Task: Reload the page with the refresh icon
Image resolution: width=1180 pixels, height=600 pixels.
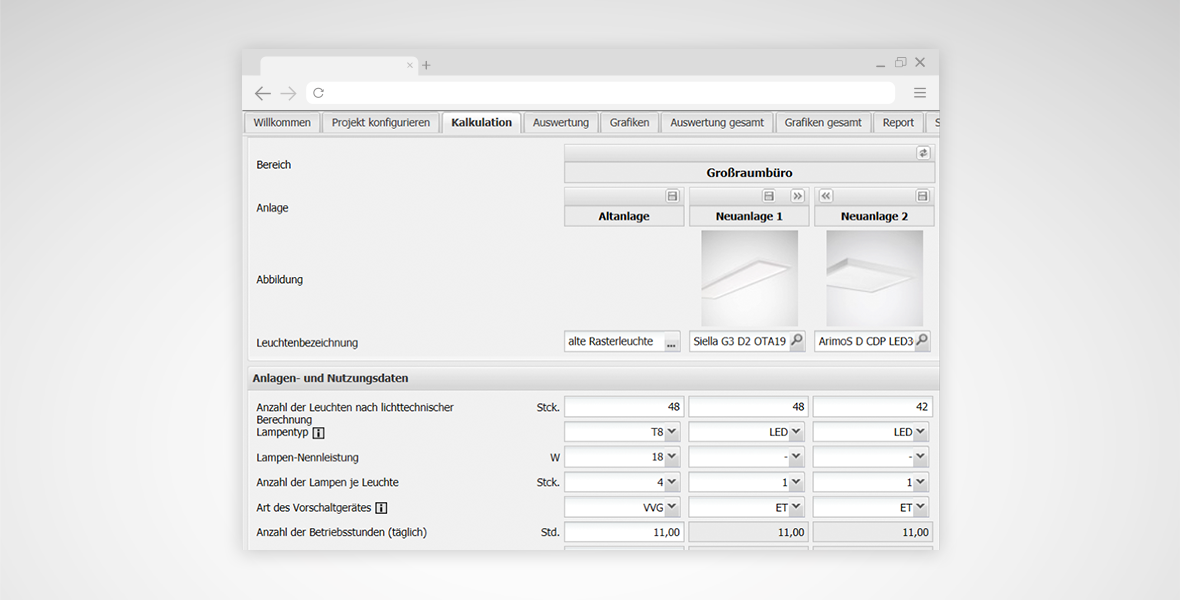Action: click(x=318, y=93)
